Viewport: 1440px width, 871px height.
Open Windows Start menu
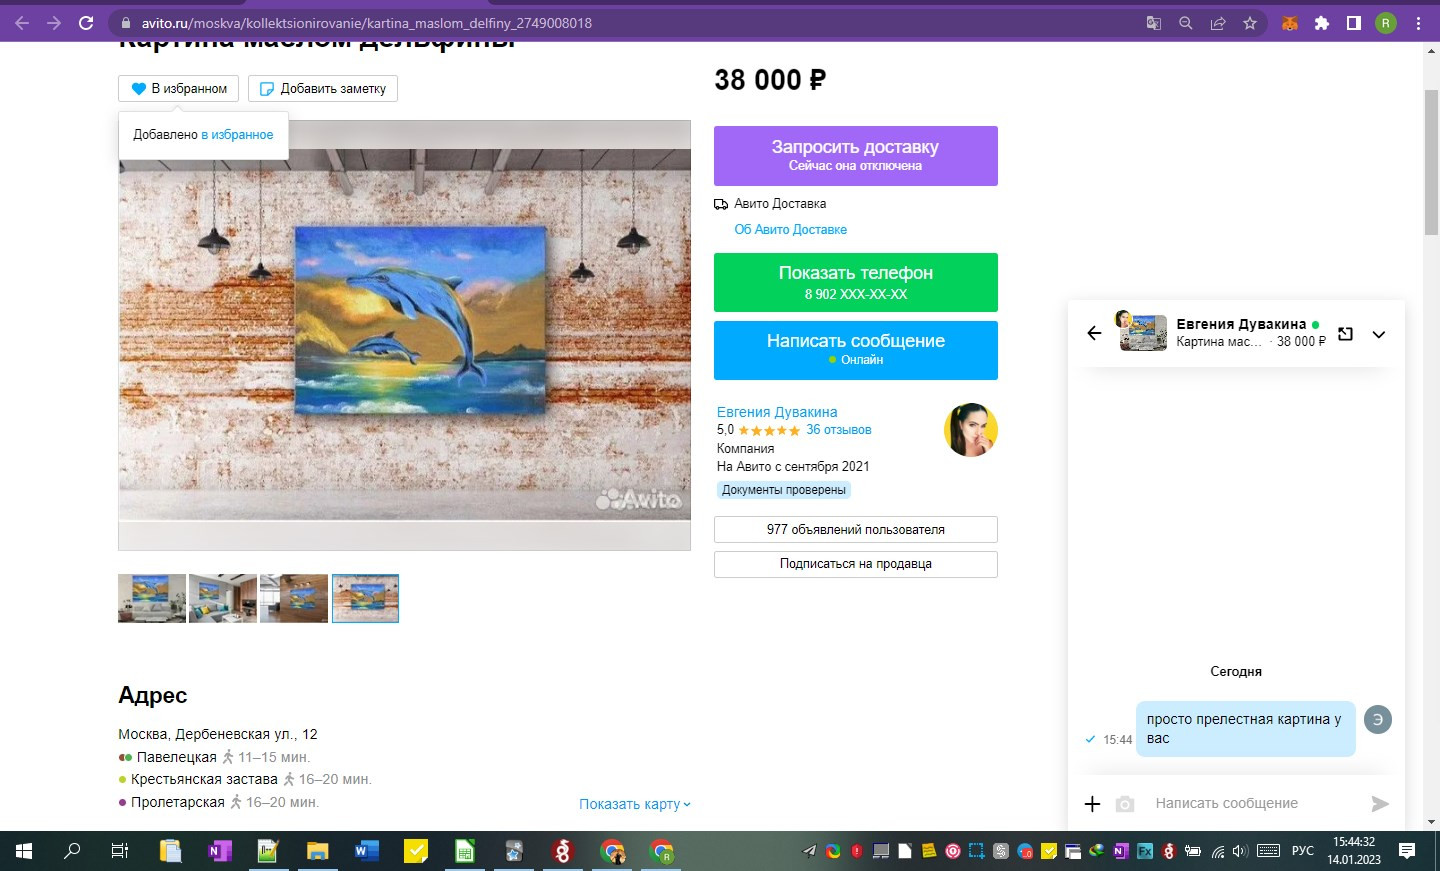(24, 851)
